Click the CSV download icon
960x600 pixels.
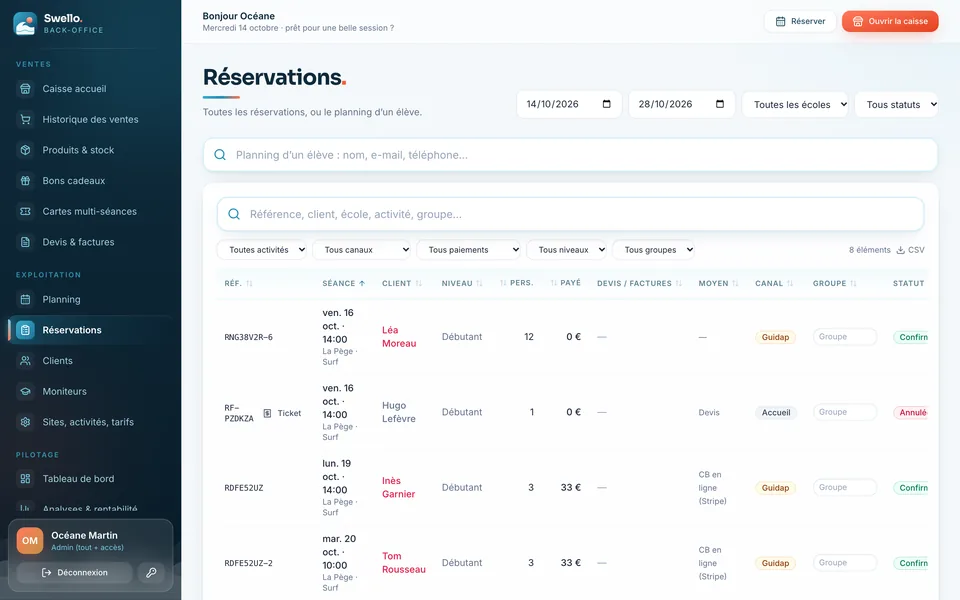(901, 250)
